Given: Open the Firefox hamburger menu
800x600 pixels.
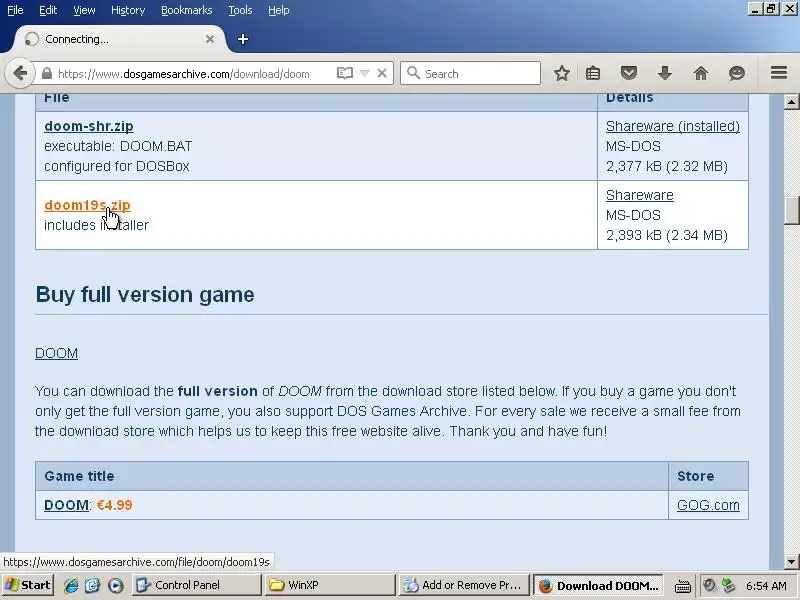Looking at the screenshot, I should click(x=779, y=73).
